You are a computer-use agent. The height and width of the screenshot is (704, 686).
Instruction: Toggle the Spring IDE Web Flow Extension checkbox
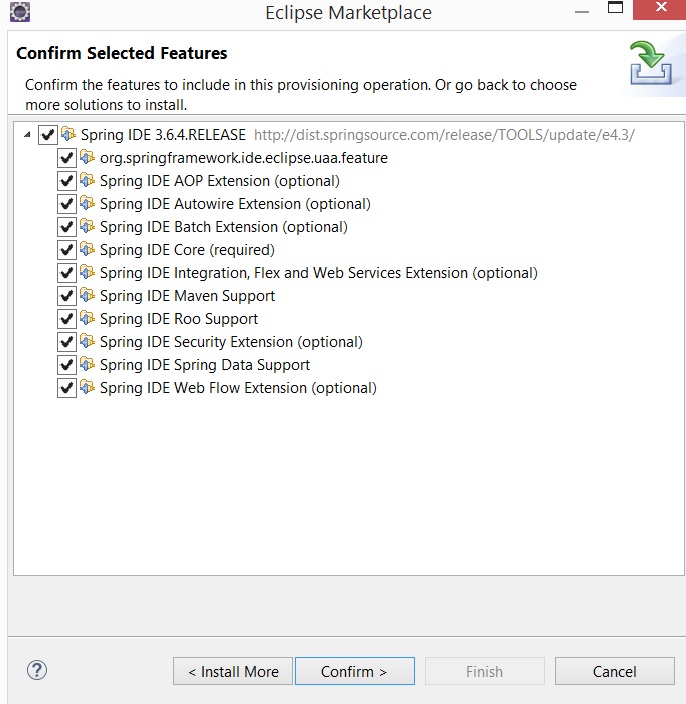66,388
